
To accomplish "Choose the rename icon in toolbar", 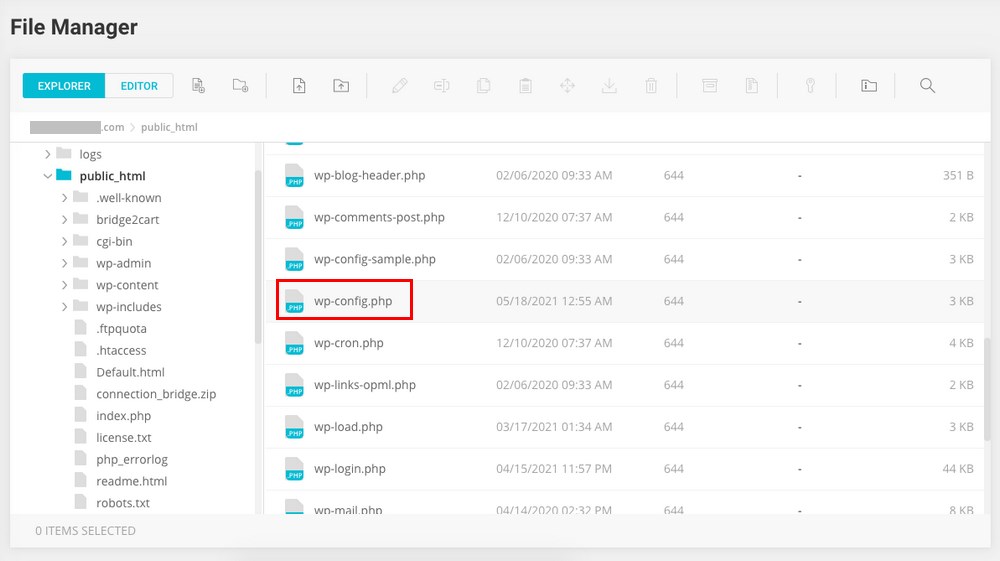I will tap(441, 85).
